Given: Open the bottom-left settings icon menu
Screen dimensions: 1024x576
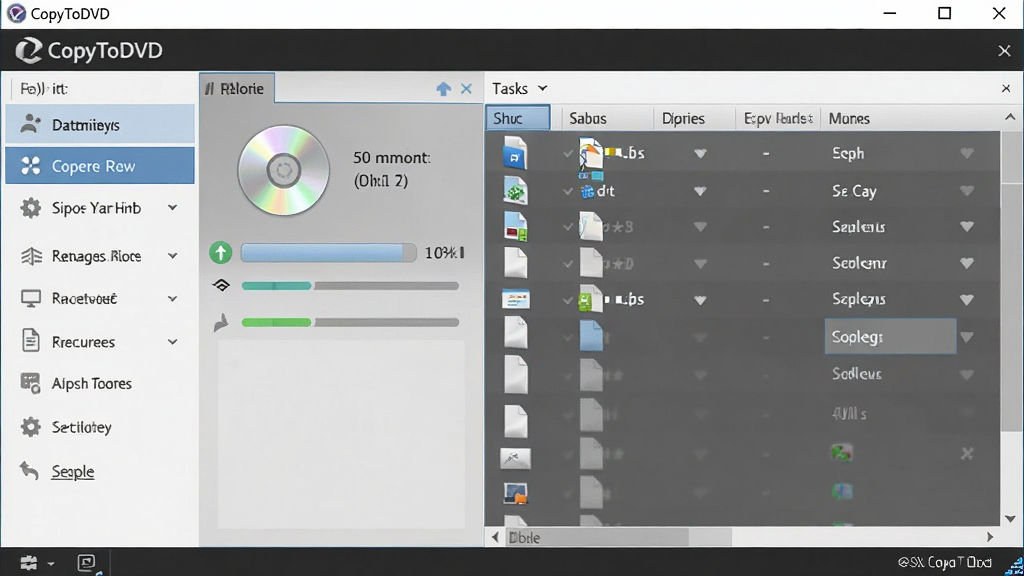Looking at the screenshot, I should pyautogui.click(x=35, y=562).
